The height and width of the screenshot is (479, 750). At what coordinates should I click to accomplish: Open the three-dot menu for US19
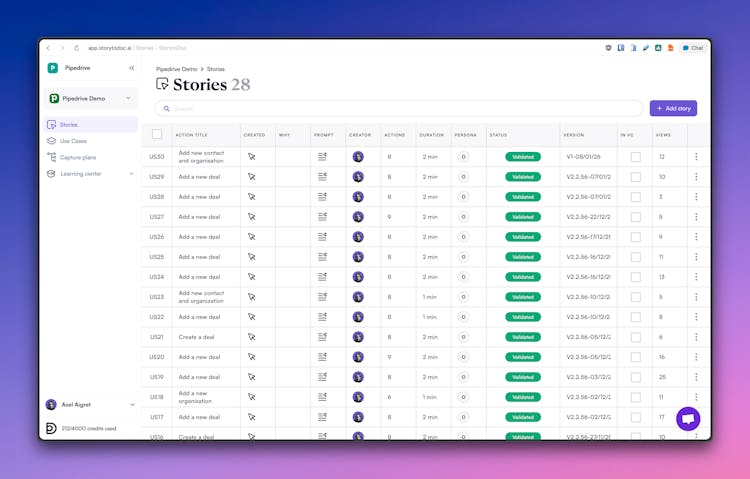point(696,377)
